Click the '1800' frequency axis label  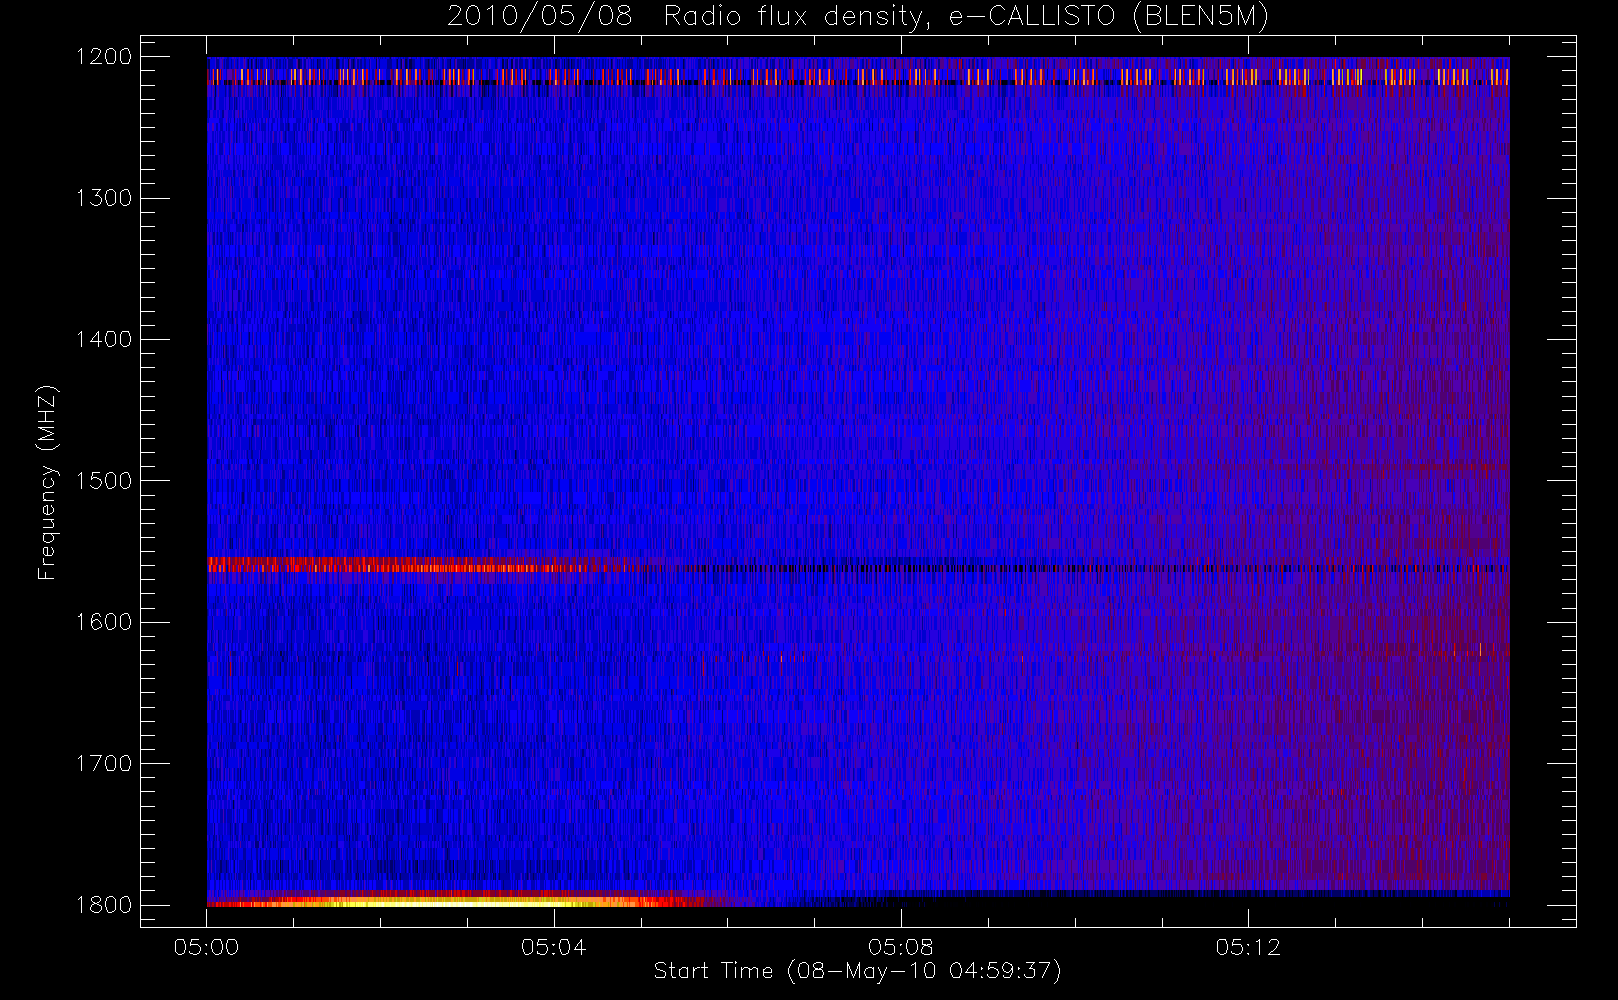click(104, 905)
